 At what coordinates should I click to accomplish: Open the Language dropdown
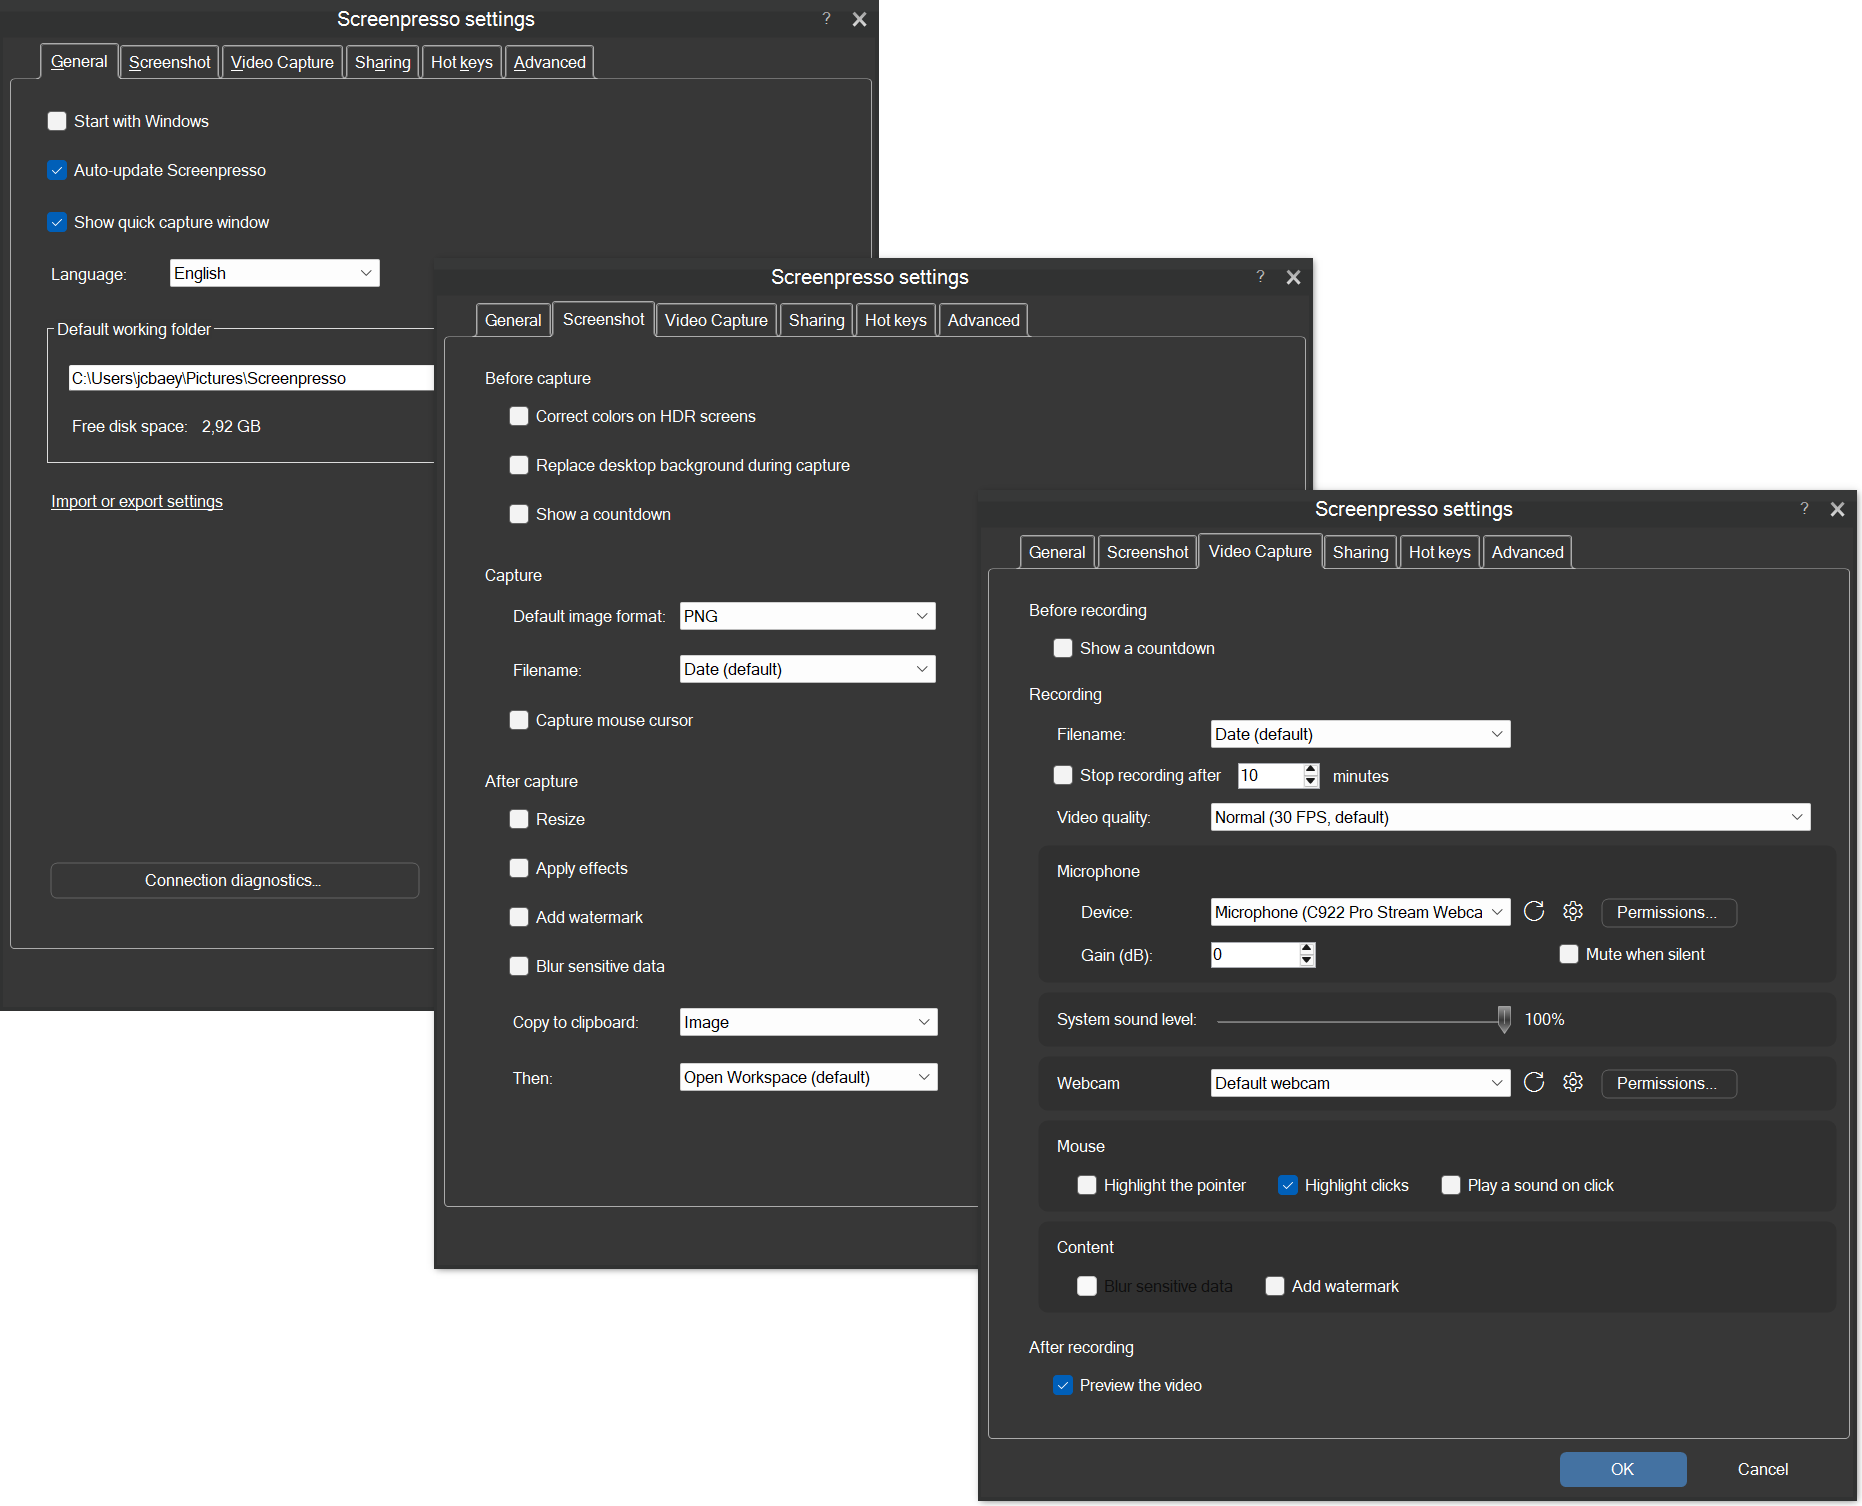tap(275, 273)
